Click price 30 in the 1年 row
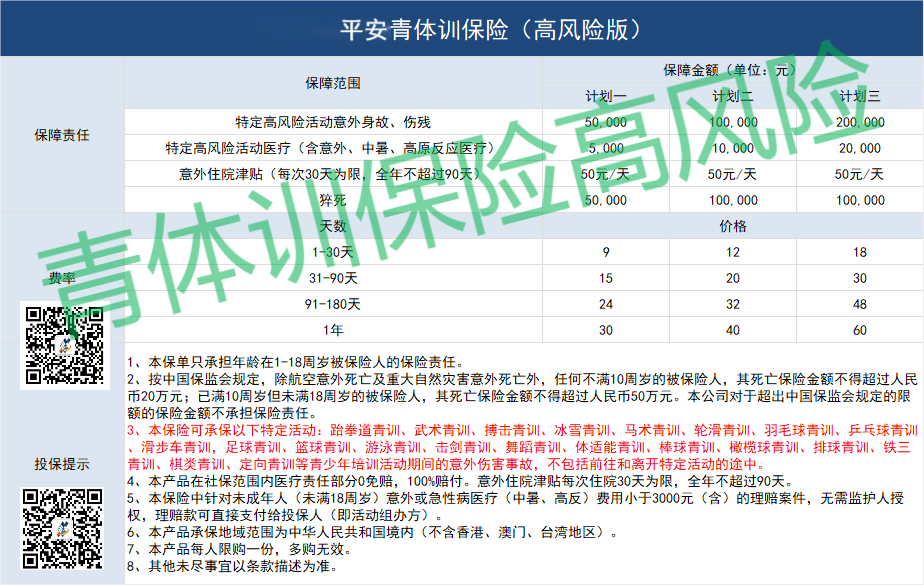924x585 pixels. [x=606, y=330]
